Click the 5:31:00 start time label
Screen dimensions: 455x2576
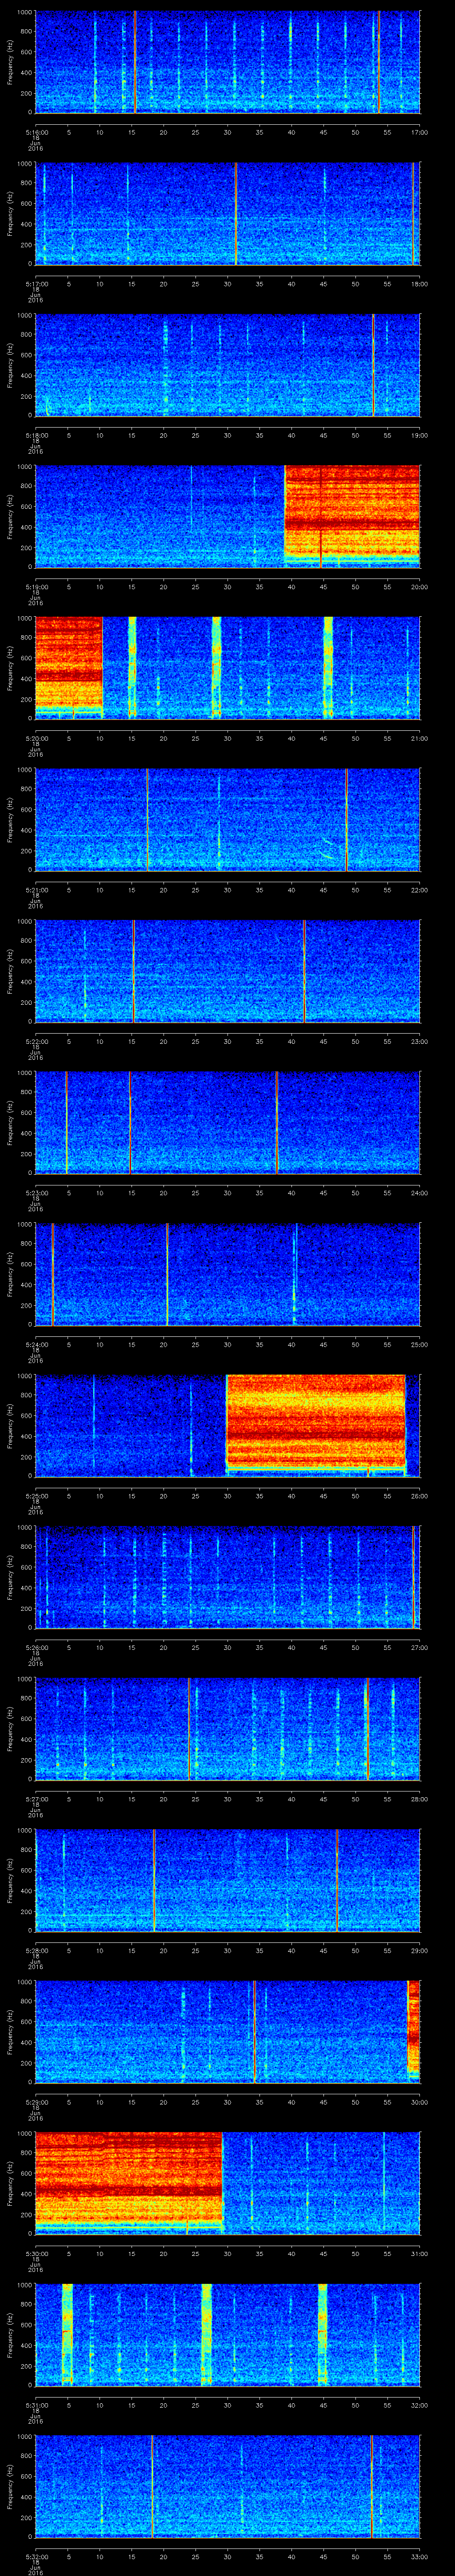36,2405
